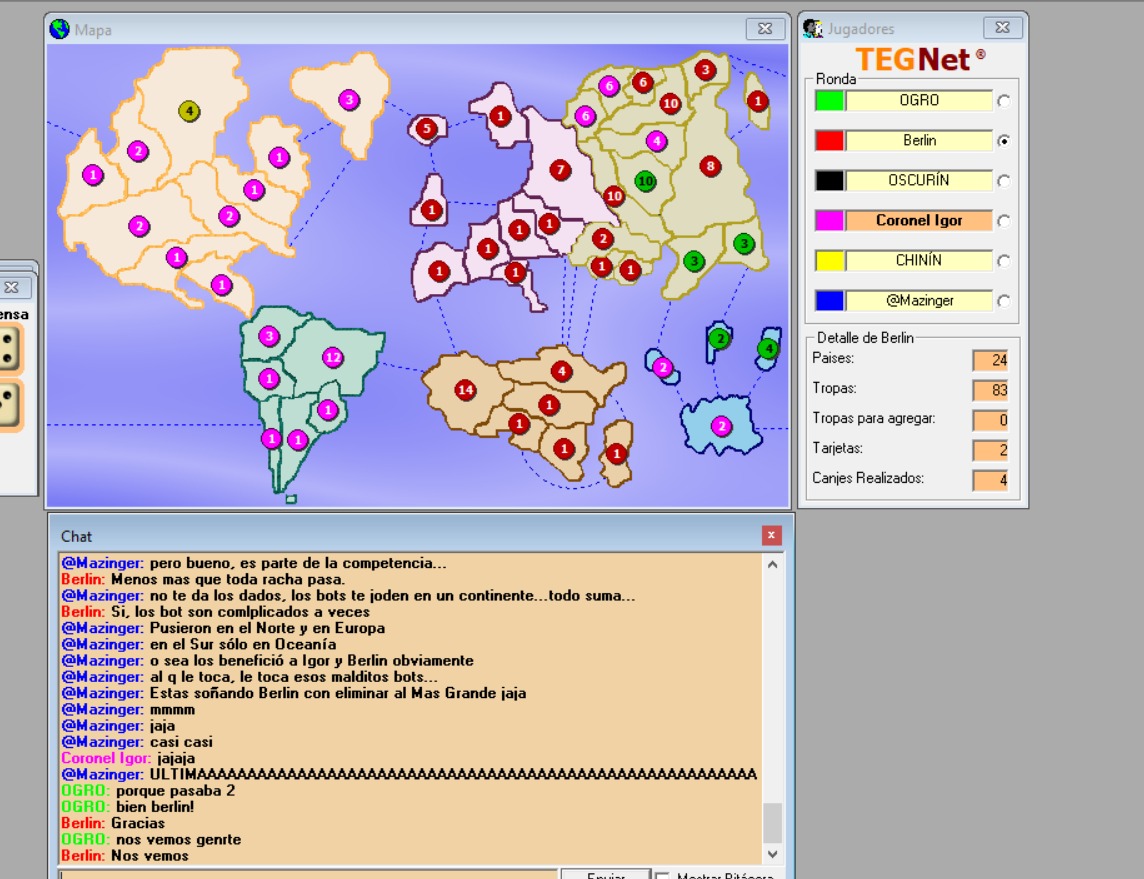
Task: Select the @Mazinger radio button
Action: [1003, 301]
